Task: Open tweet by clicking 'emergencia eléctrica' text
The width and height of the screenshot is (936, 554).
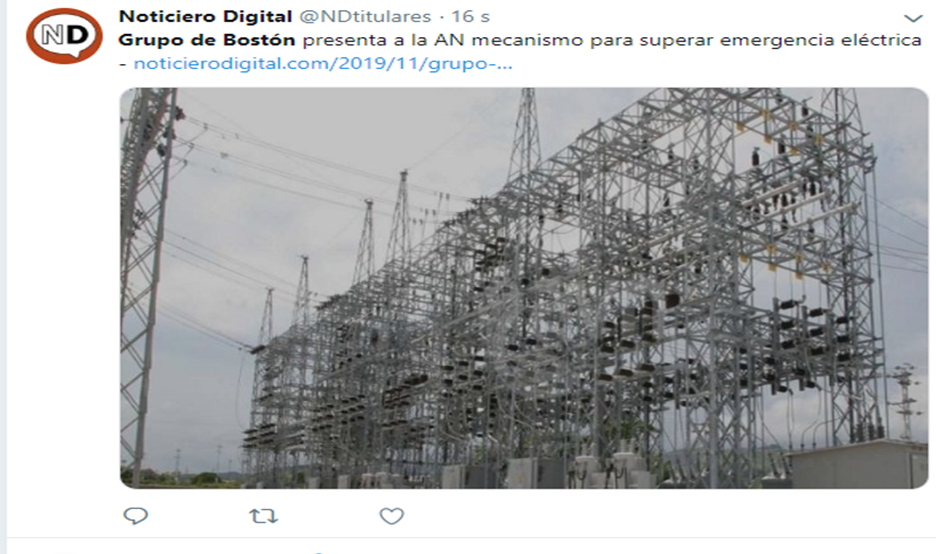Action: [821, 40]
